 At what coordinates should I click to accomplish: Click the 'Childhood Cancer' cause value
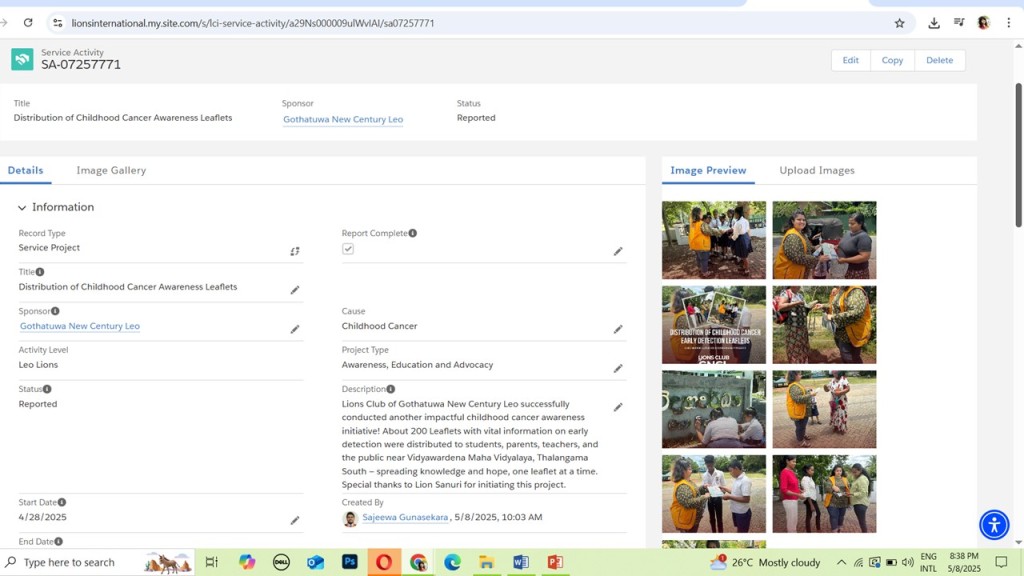point(379,326)
